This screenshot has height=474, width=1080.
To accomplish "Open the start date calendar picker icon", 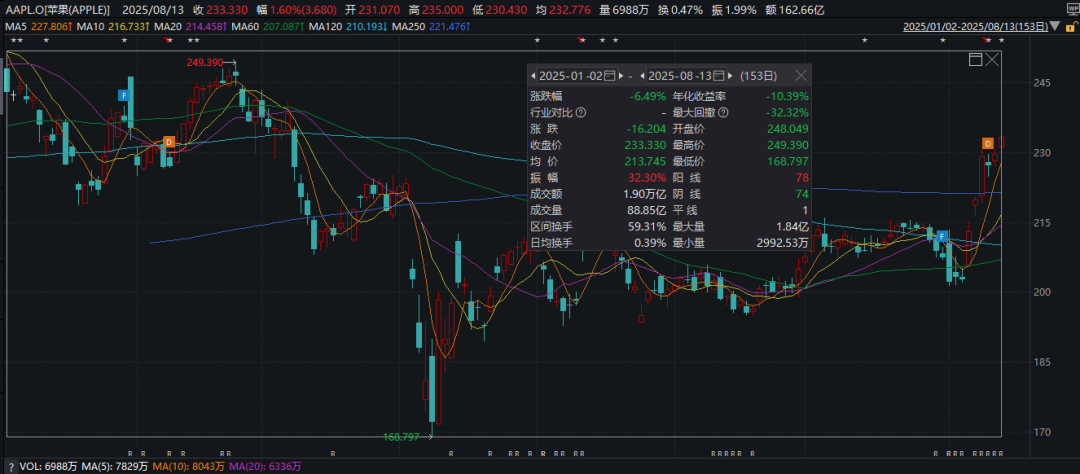I will [609, 76].
